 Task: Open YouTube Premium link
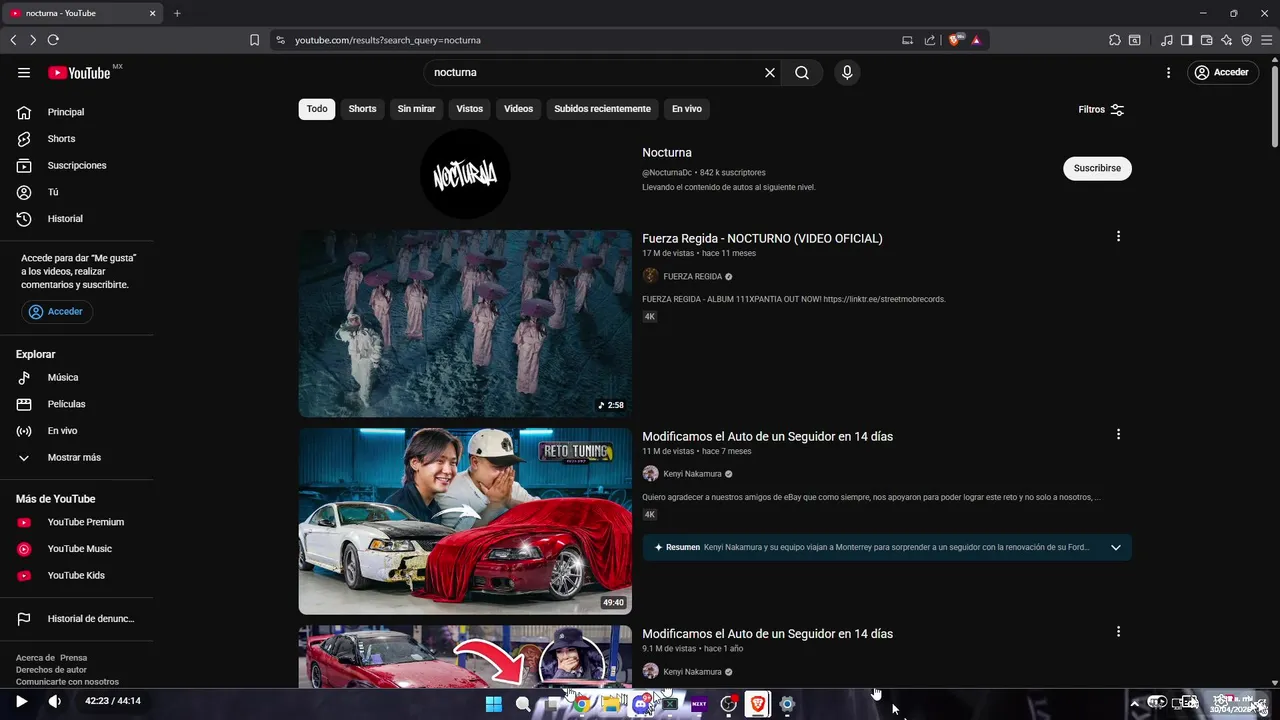pos(85,522)
